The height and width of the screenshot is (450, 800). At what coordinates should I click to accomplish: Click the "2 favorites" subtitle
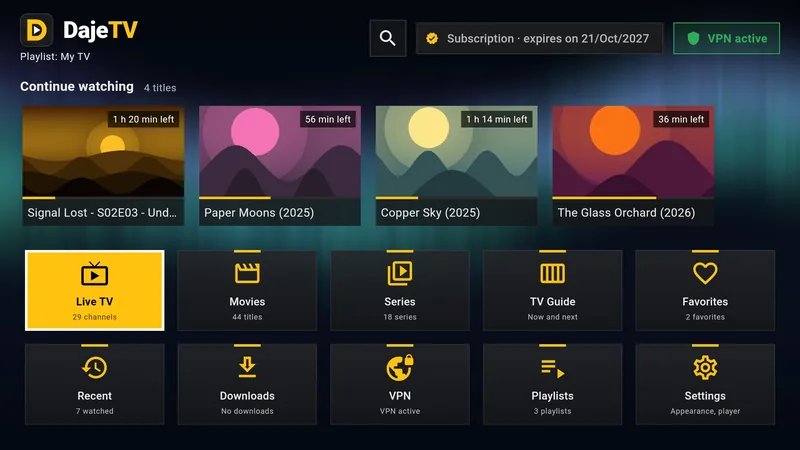coord(705,317)
